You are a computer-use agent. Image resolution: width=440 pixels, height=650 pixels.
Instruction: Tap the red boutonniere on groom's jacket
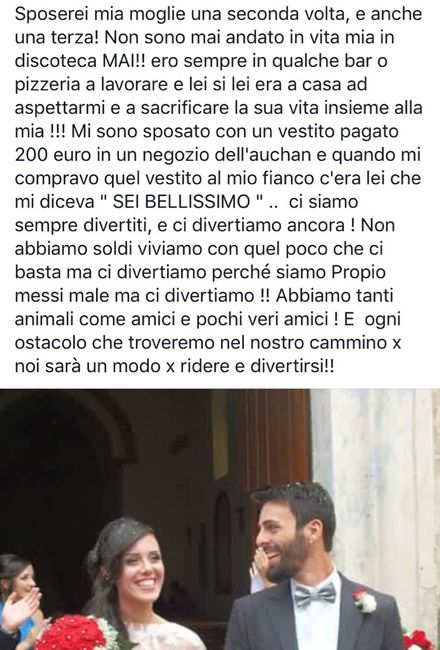[365, 600]
